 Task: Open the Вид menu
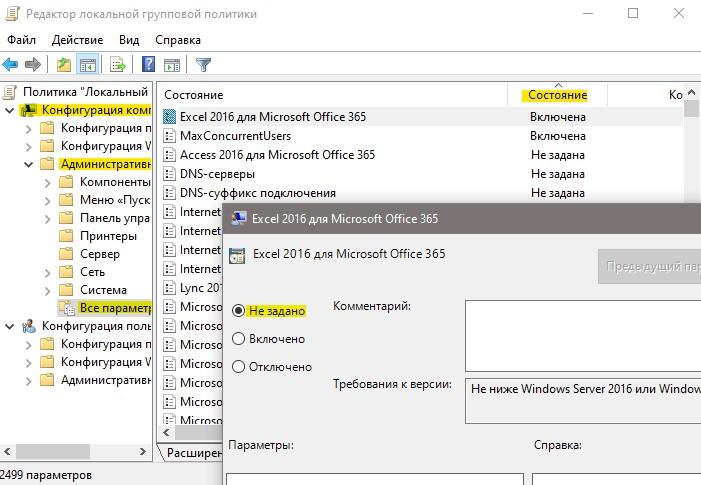[x=129, y=40]
